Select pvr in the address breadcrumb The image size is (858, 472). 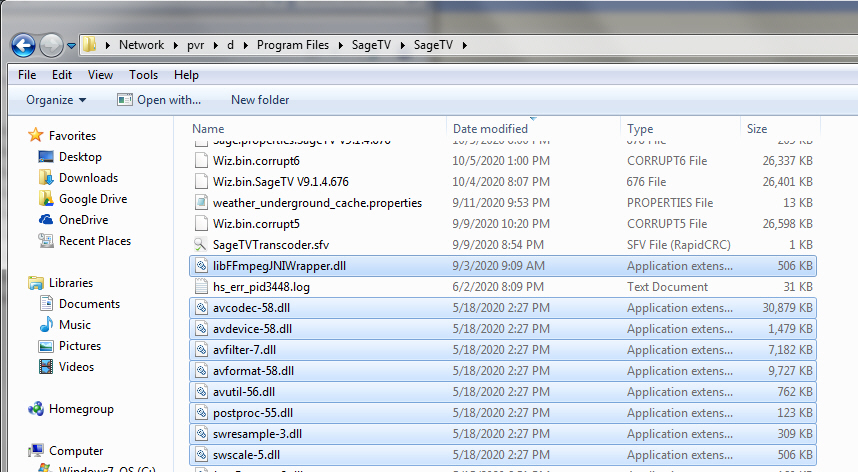point(195,45)
